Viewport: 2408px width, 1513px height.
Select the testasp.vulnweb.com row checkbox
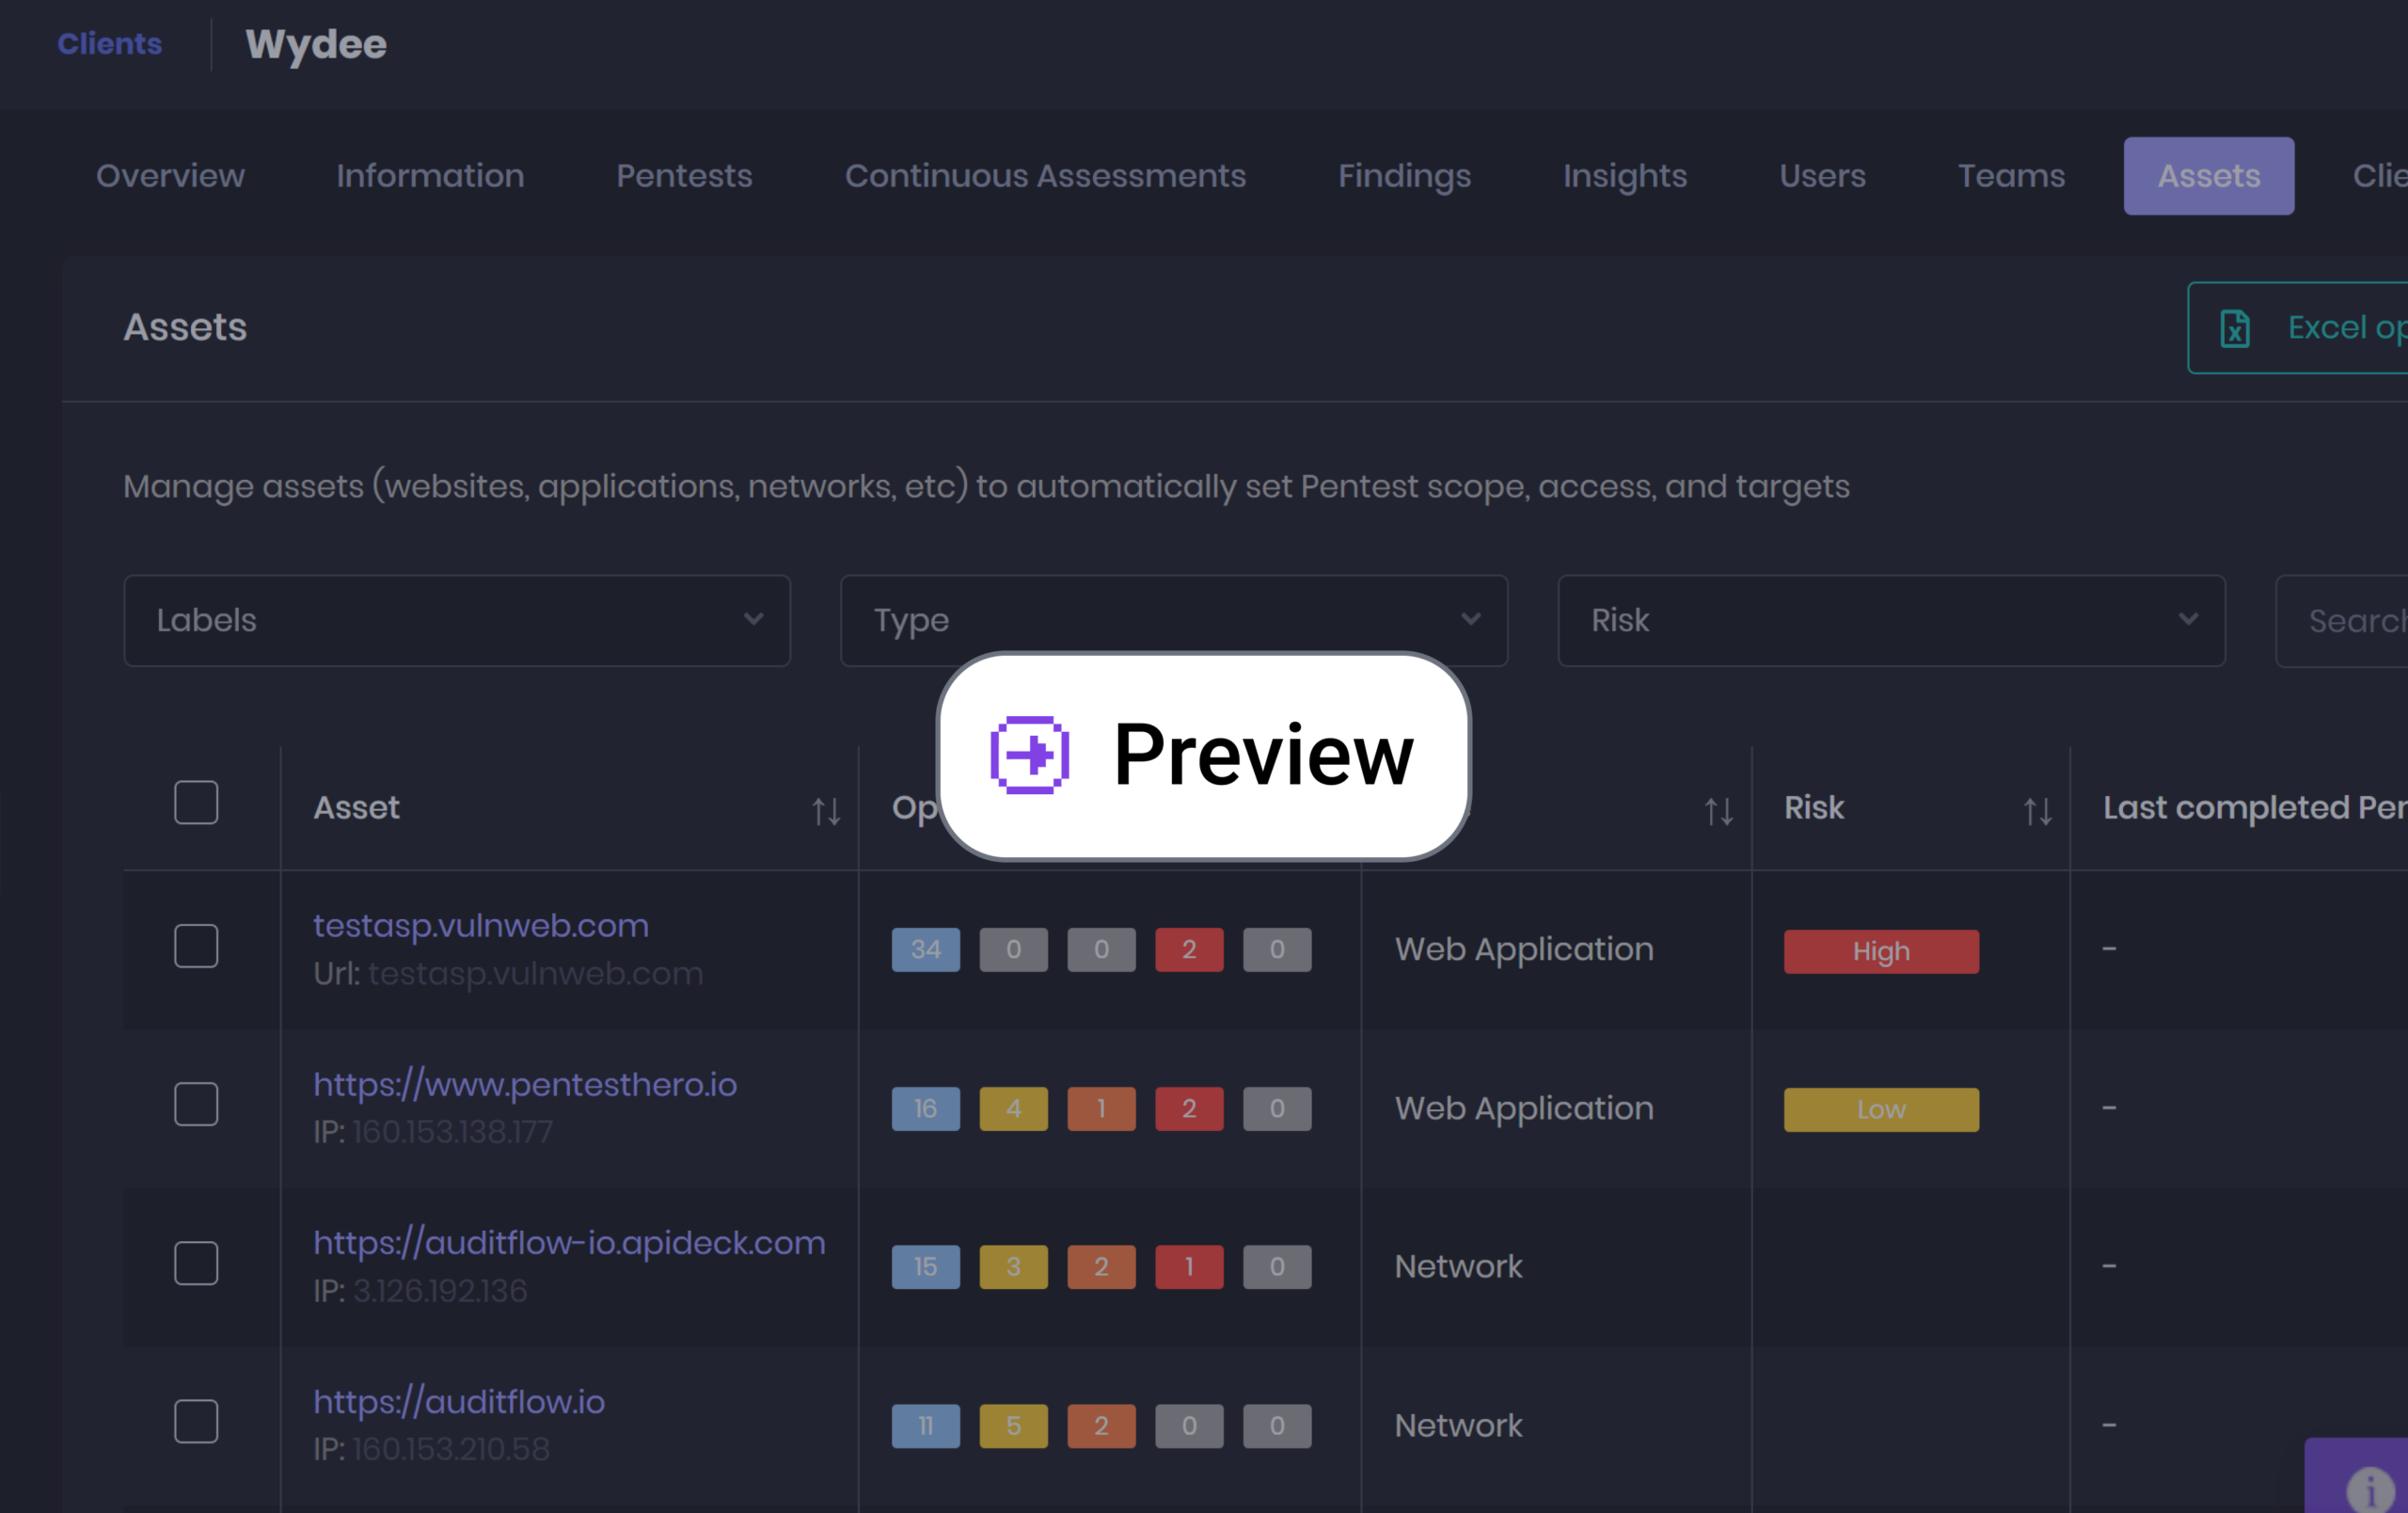click(x=196, y=946)
